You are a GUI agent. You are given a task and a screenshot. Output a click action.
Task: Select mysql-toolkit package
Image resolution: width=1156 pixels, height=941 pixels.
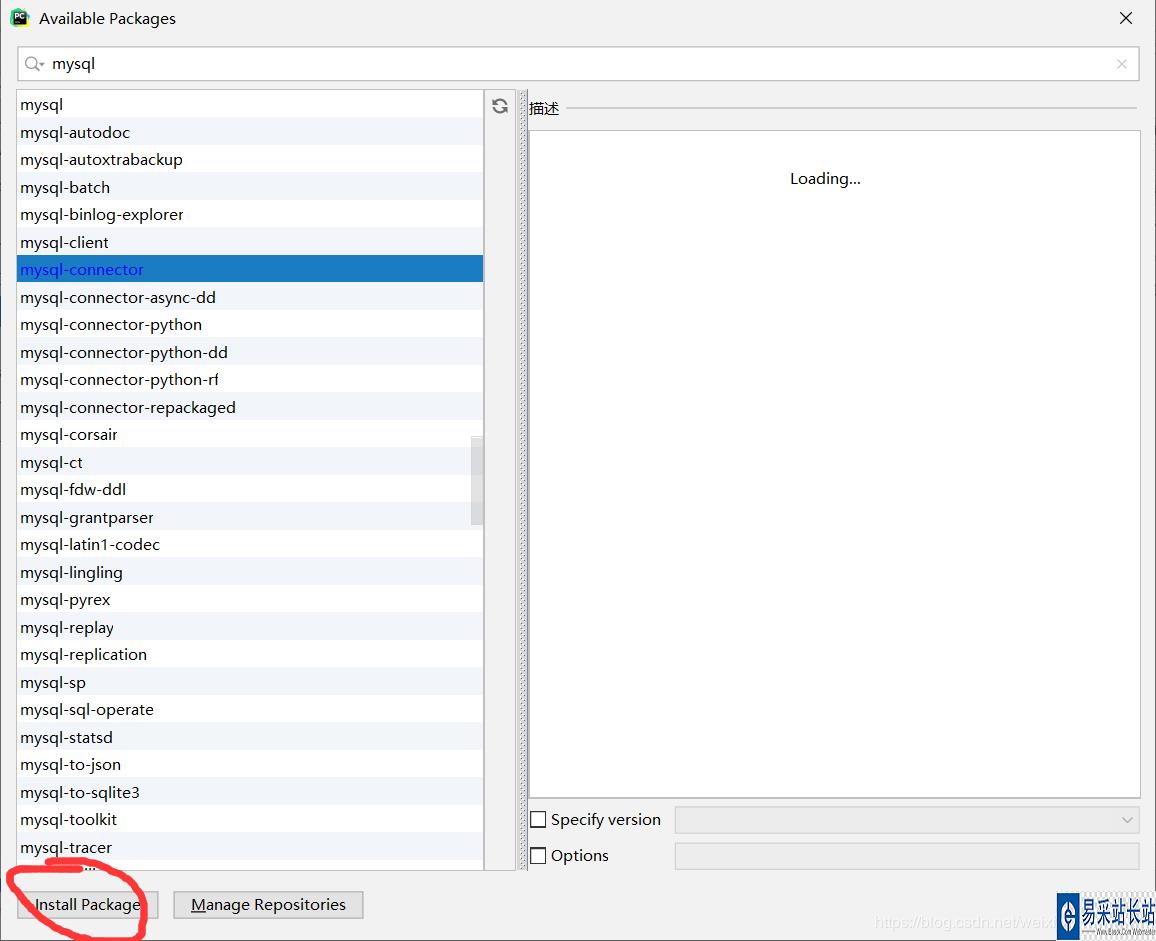pyautogui.click(x=250, y=819)
